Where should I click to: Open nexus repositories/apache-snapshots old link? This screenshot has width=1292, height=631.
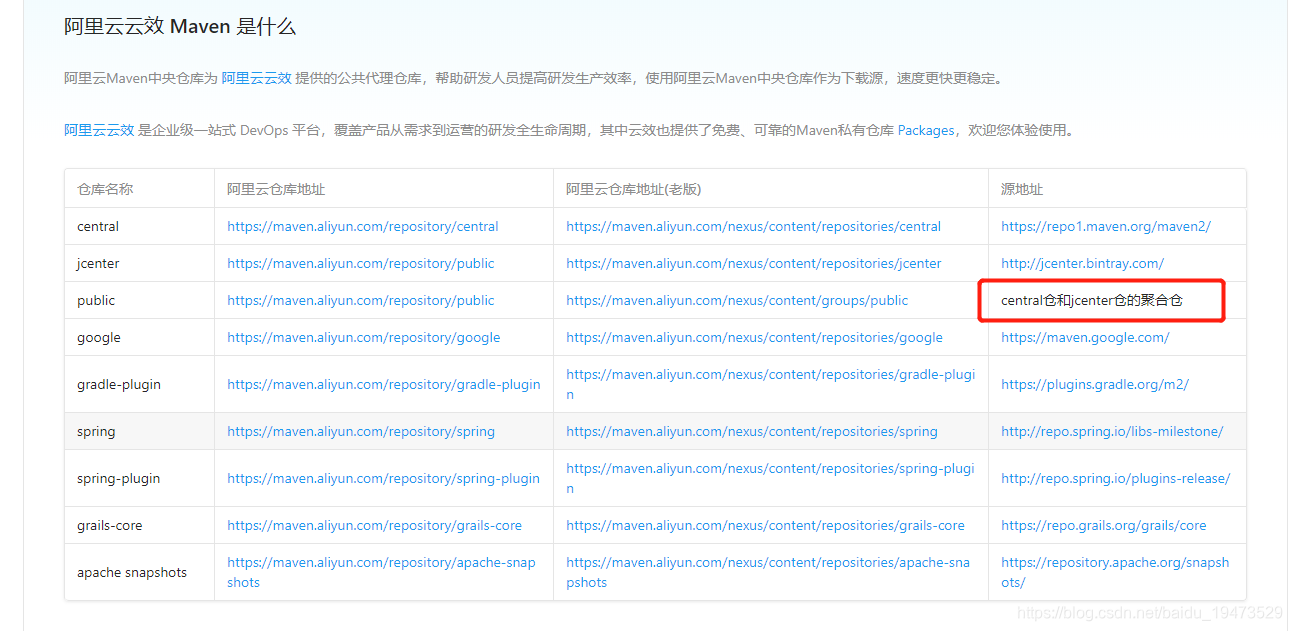click(768, 572)
